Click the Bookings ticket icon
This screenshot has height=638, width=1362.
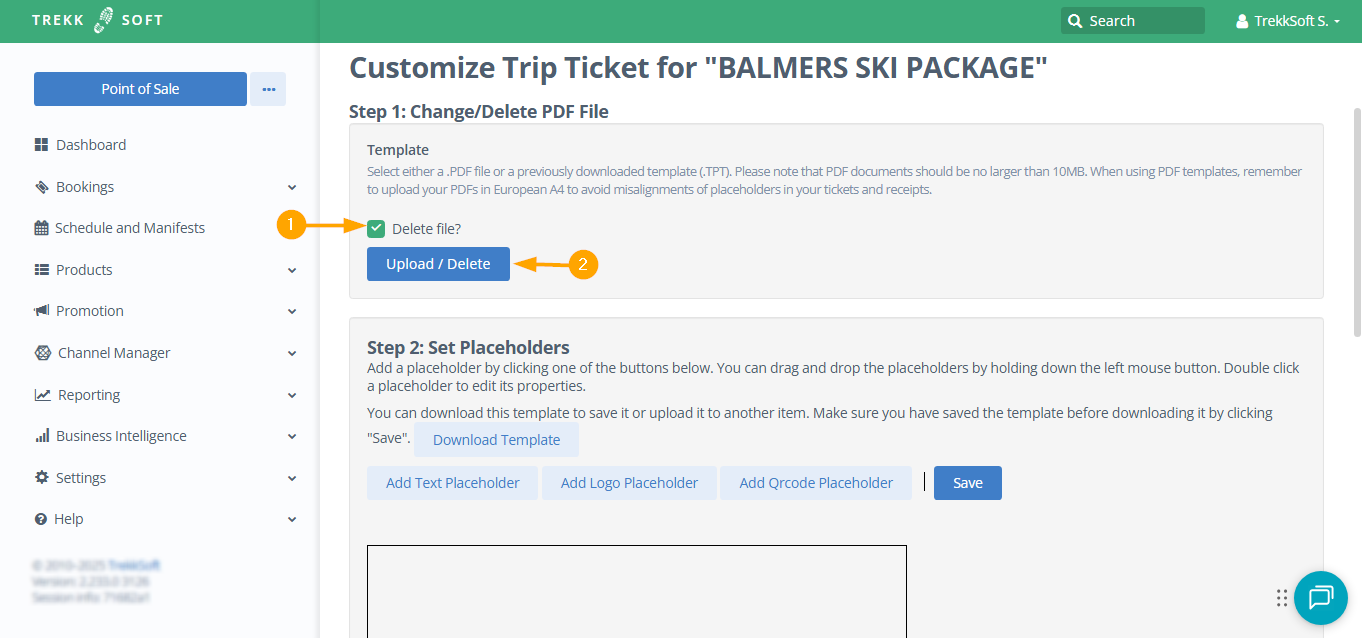41,187
